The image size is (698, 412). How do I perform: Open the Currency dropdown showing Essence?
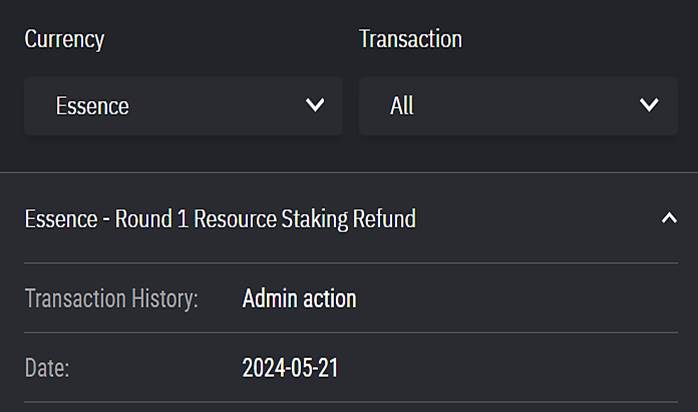click(183, 106)
